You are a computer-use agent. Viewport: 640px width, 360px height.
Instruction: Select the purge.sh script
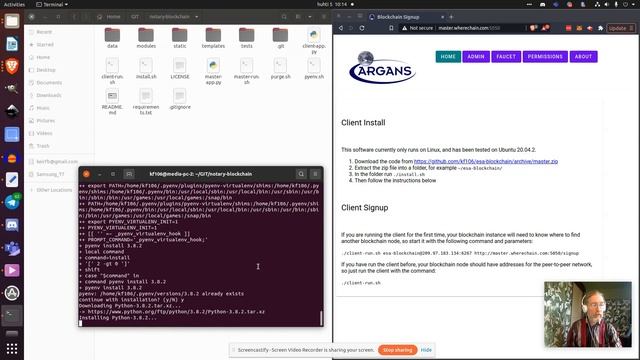point(280,69)
